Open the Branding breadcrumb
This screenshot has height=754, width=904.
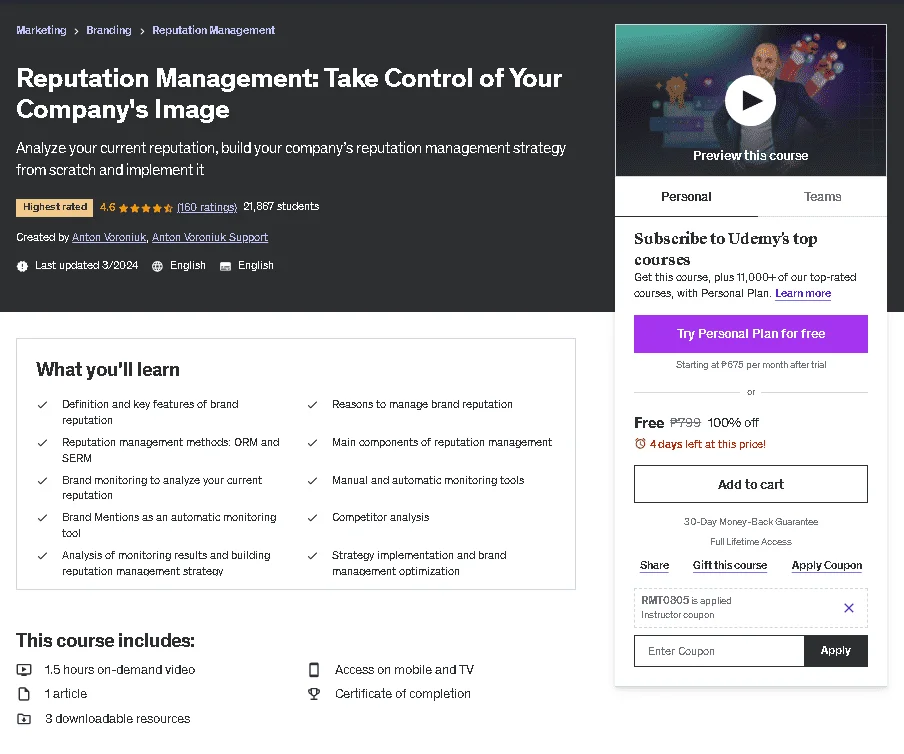click(109, 30)
